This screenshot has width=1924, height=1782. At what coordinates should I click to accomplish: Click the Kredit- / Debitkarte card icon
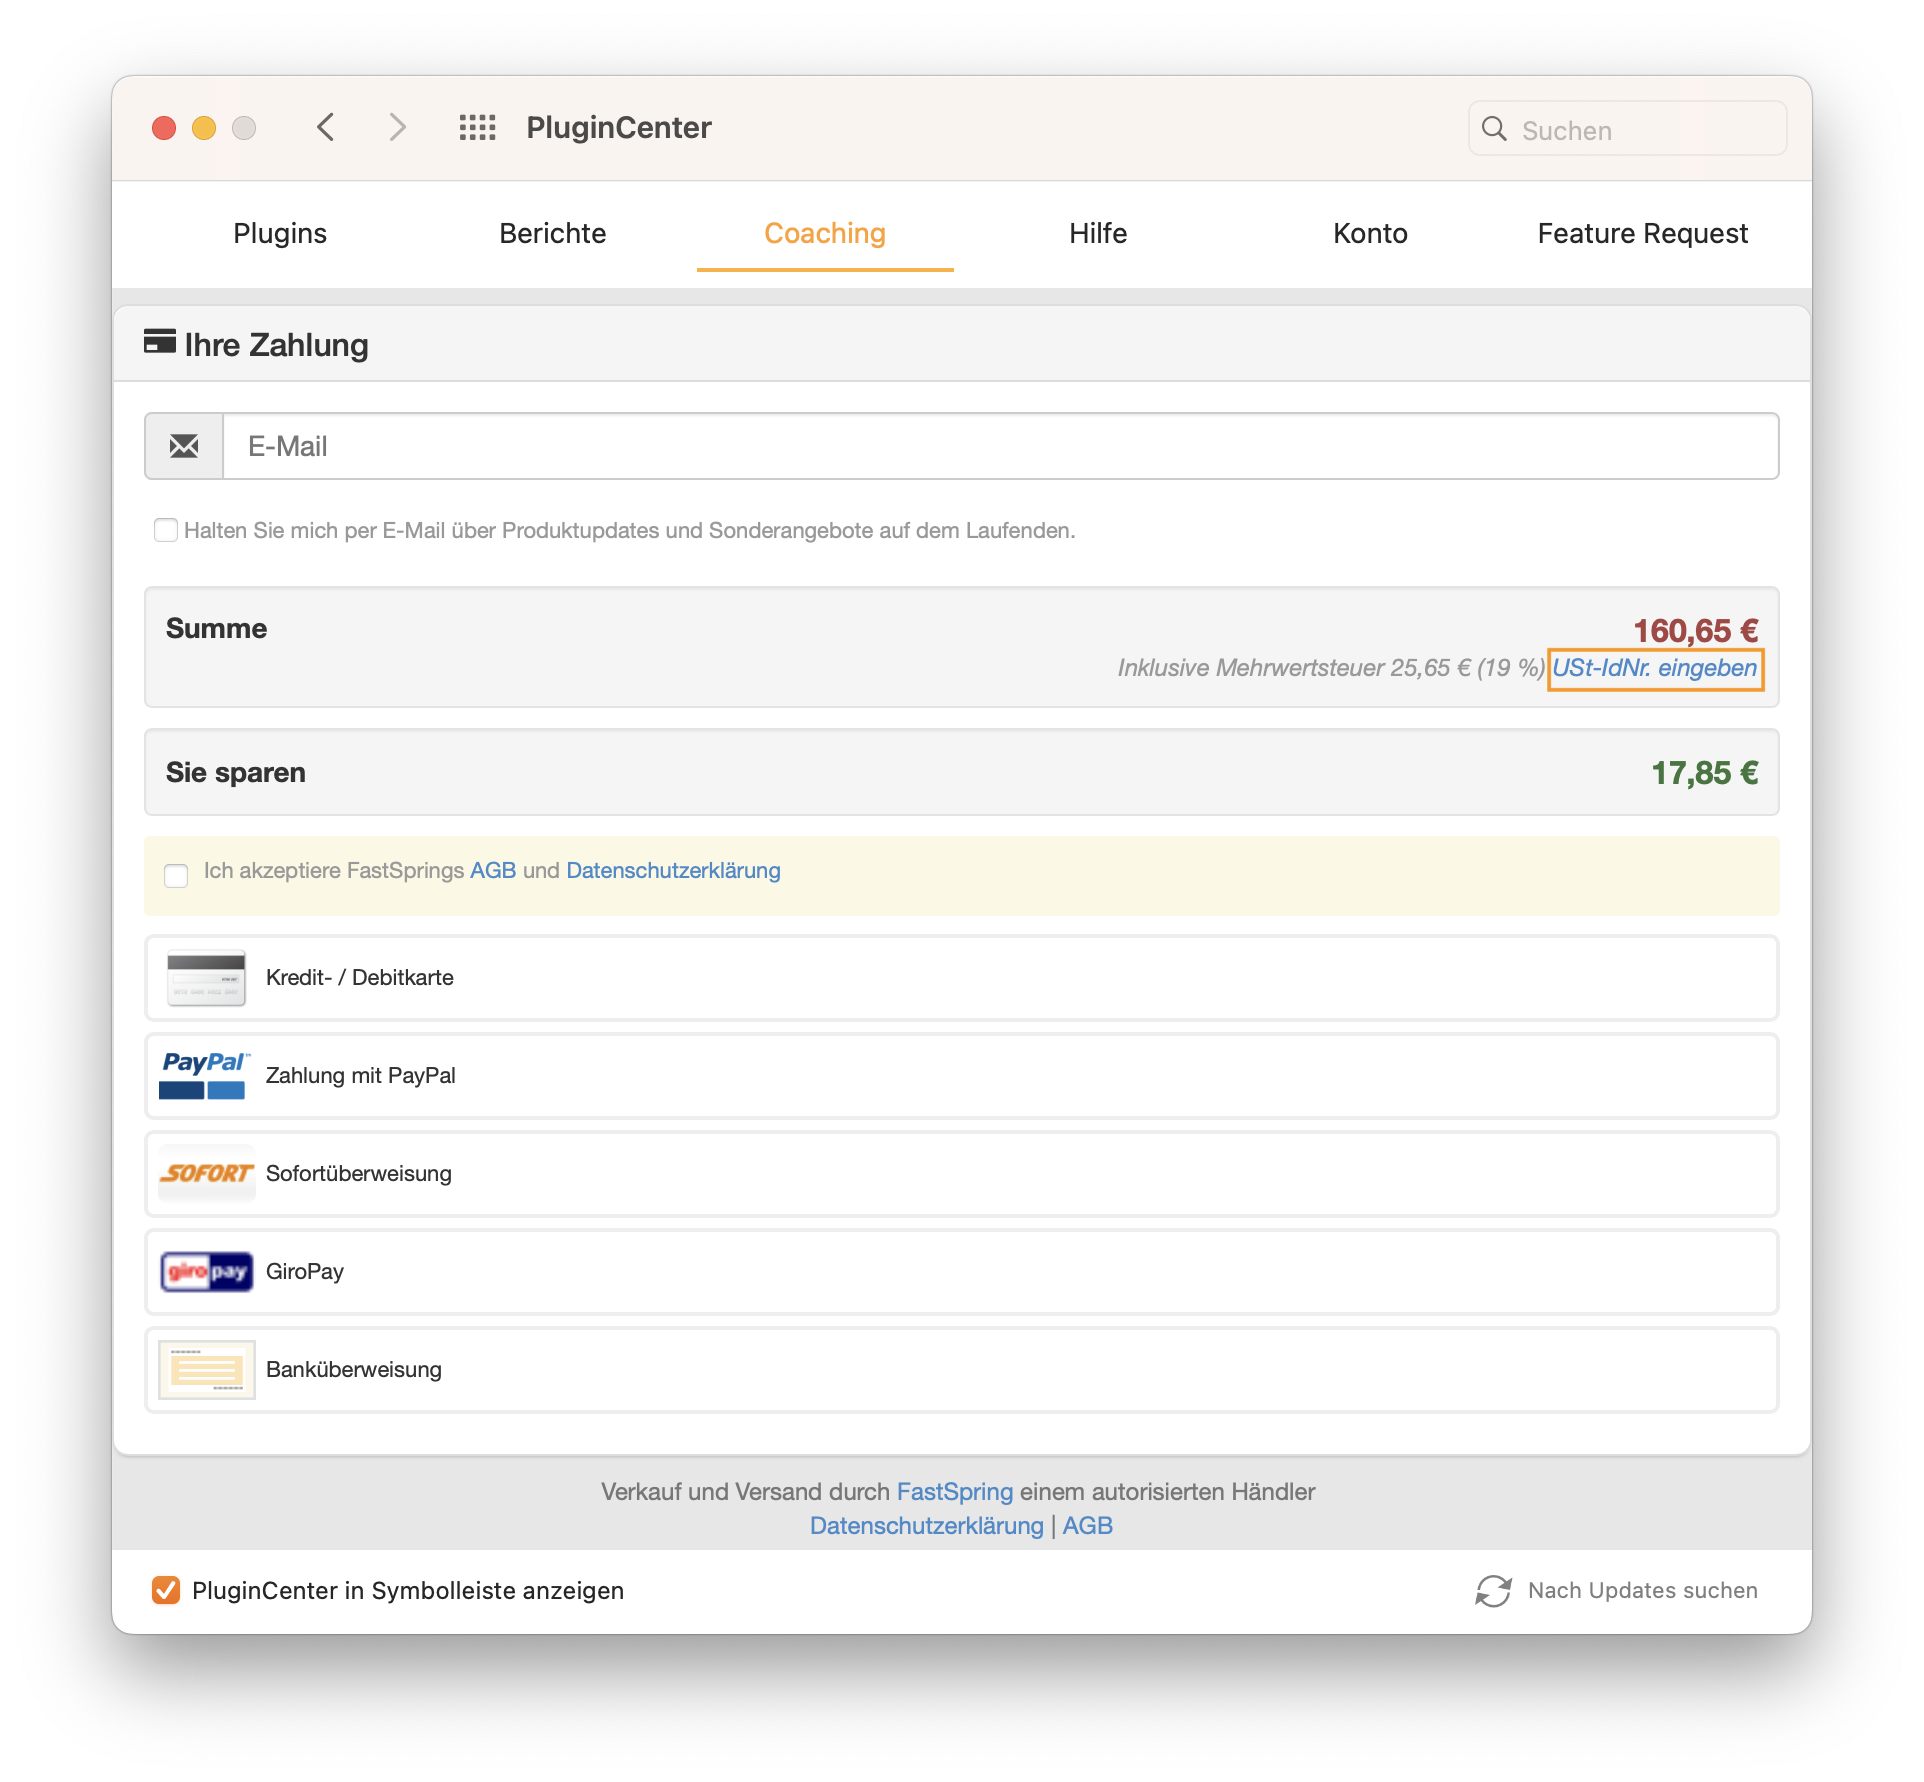click(206, 978)
